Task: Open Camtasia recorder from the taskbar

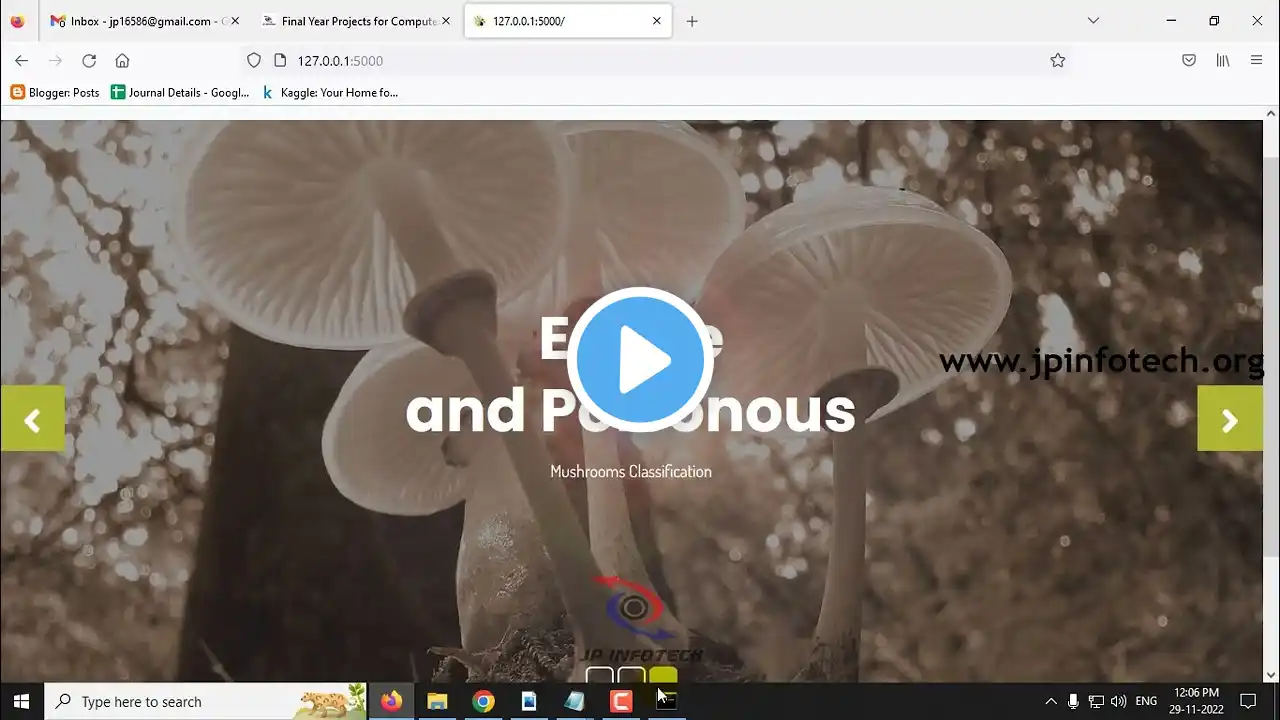Action: click(x=621, y=701)
